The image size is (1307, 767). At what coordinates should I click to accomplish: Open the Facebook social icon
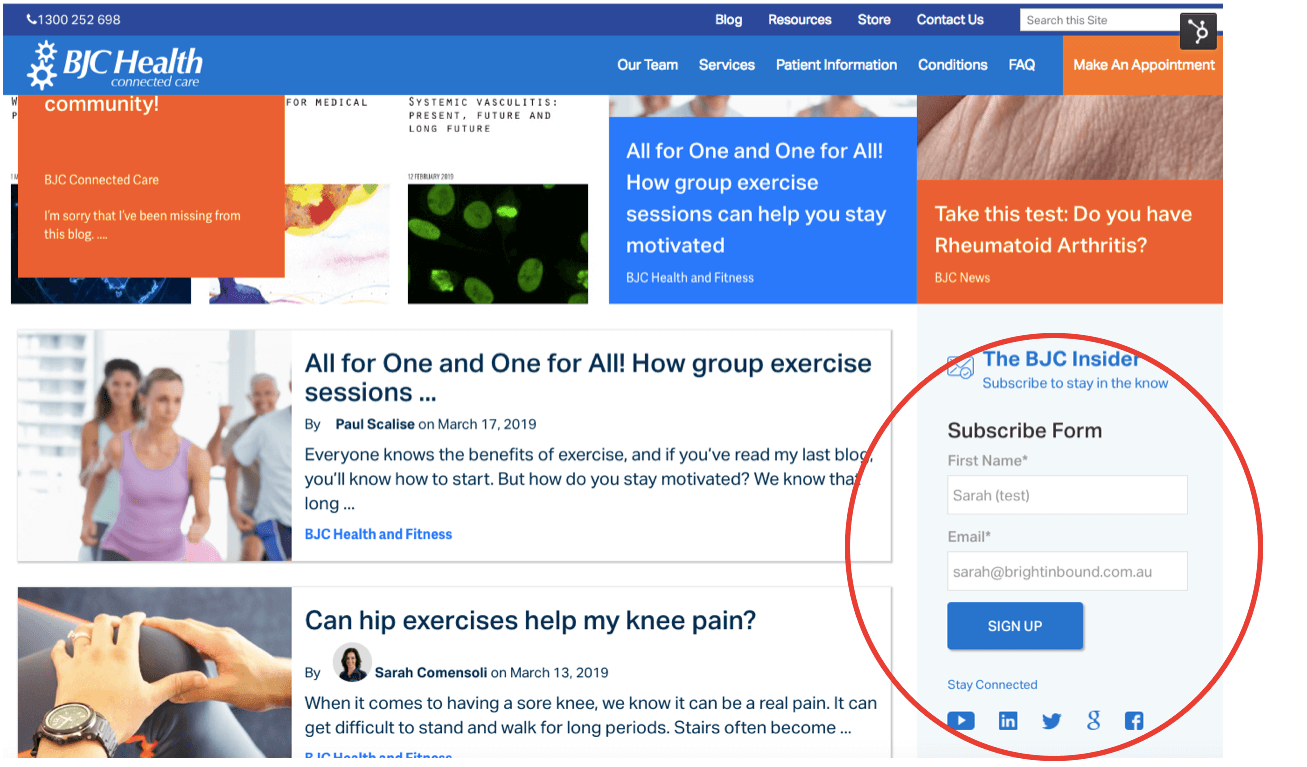[x=1134, y=720]
